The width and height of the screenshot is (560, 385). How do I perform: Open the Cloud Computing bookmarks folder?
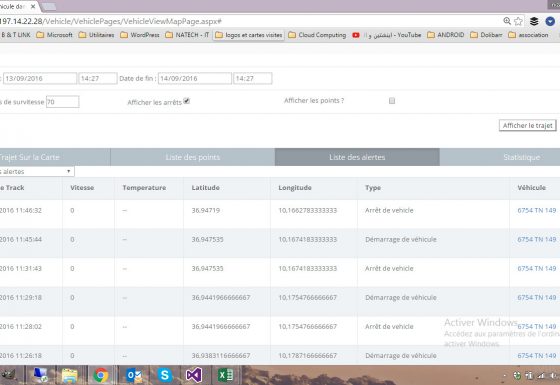click(x=317, y=35)
